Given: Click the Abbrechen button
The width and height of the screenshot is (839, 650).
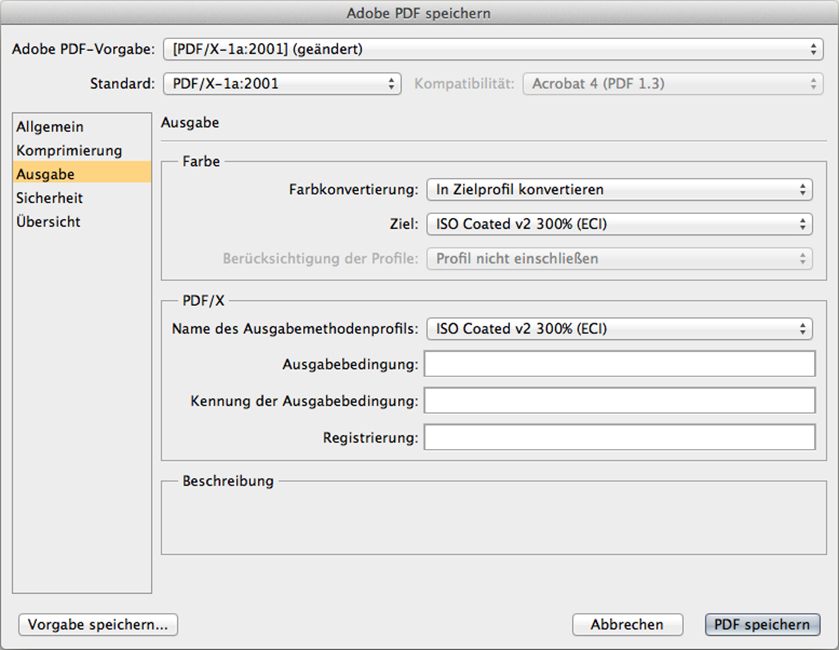Looking at the screenshot, I should (627, 624).
